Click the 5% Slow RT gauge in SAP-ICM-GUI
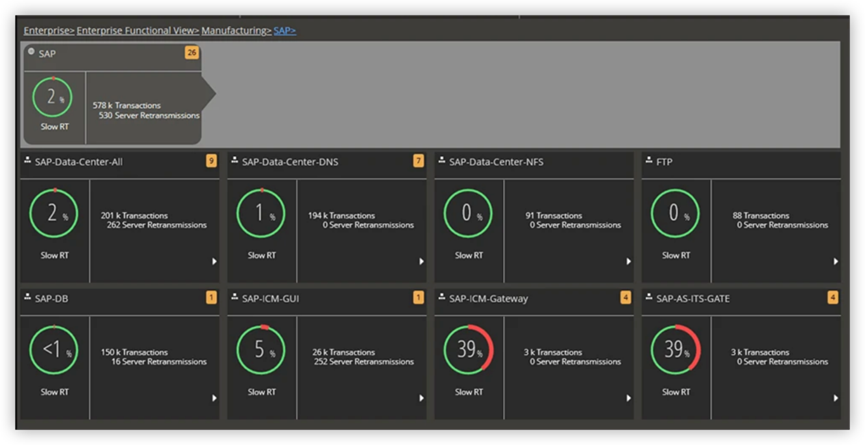This screenshot has height=445, width=865. pos(260,350)
